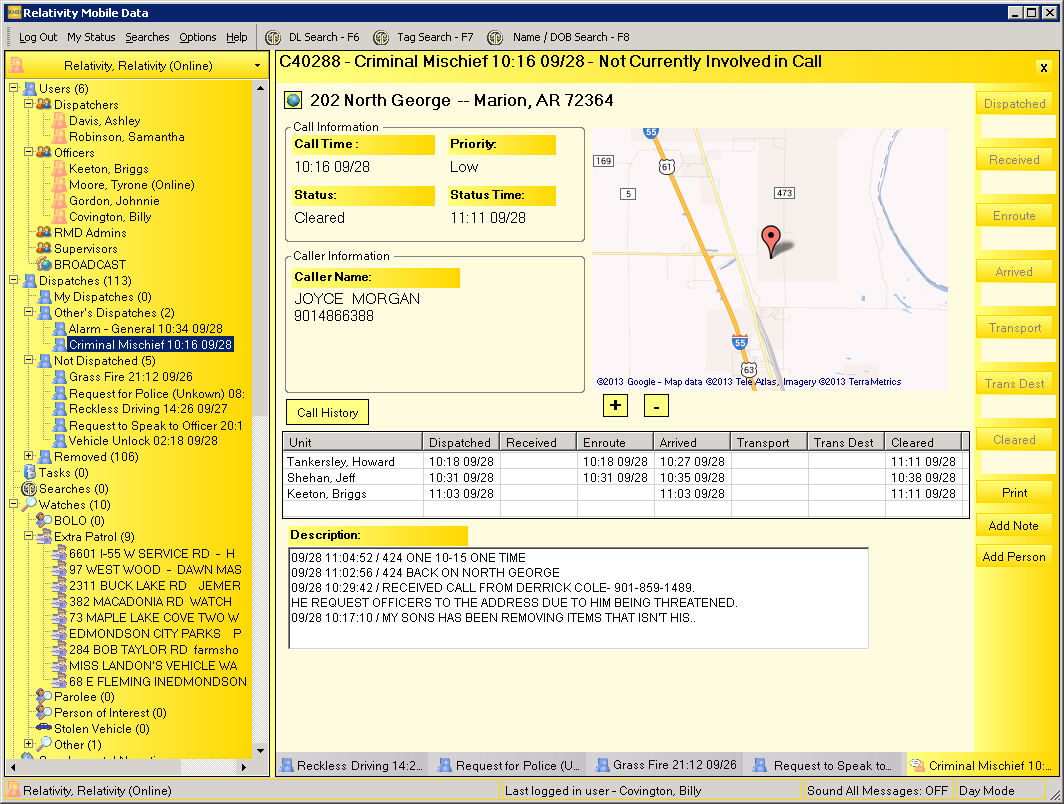Click the BOLO watch icon
The width and height of the screenshot is (1064, 804).
pyautogui.click(x=44, y=520)
